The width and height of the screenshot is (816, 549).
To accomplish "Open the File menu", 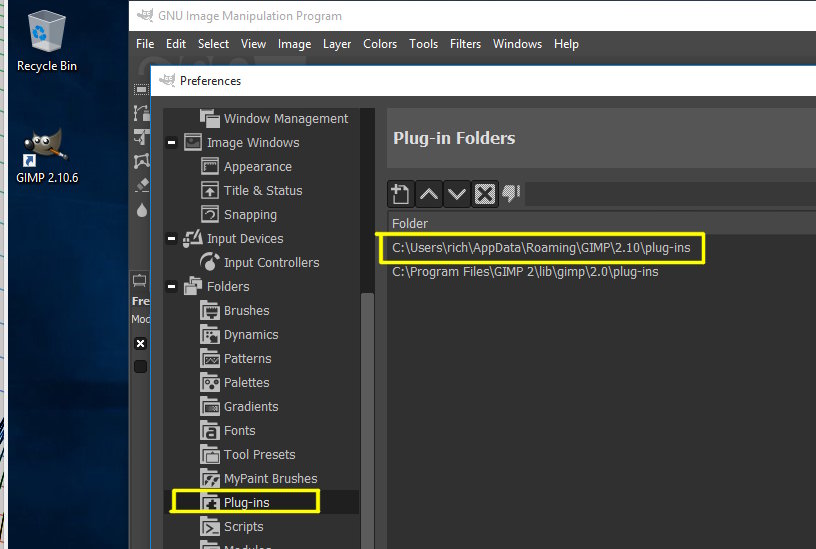I will coord(145,44).
